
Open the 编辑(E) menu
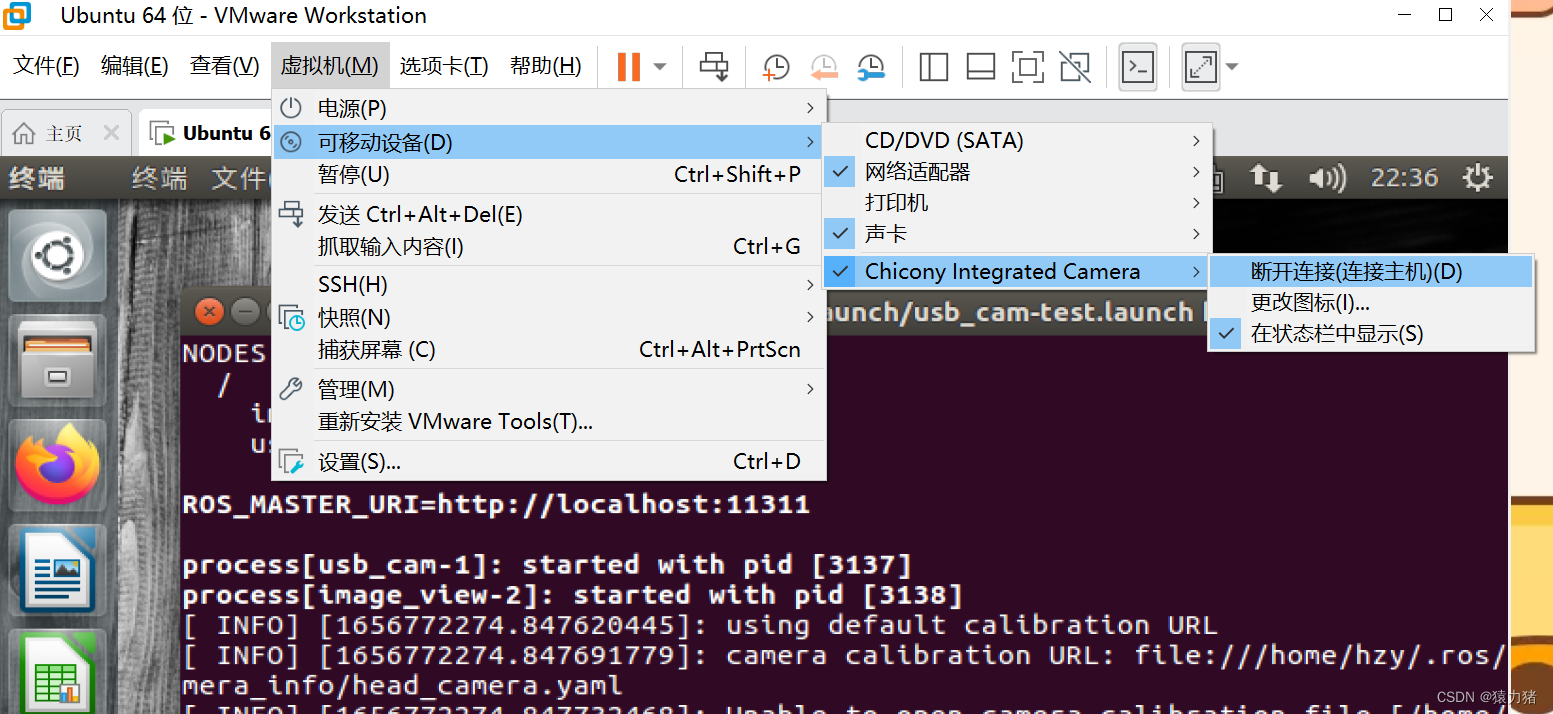click(x=134, y=66)
